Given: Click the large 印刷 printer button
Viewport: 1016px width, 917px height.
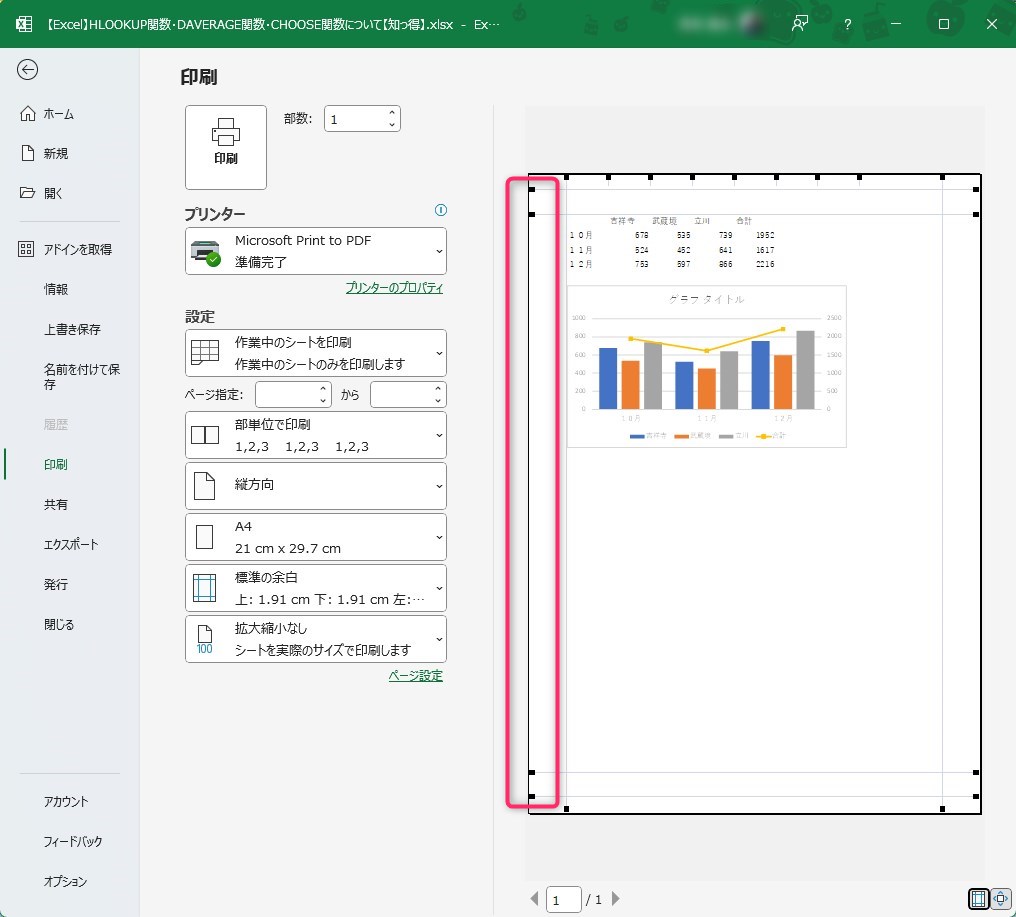Looking at the screenshot, I should [x=226, y=147].
